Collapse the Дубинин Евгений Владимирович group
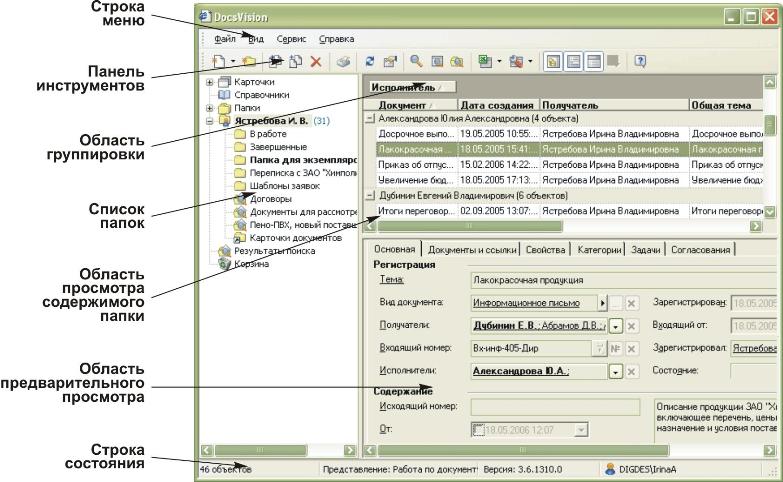The image size is (783, 482). (370, 196)
